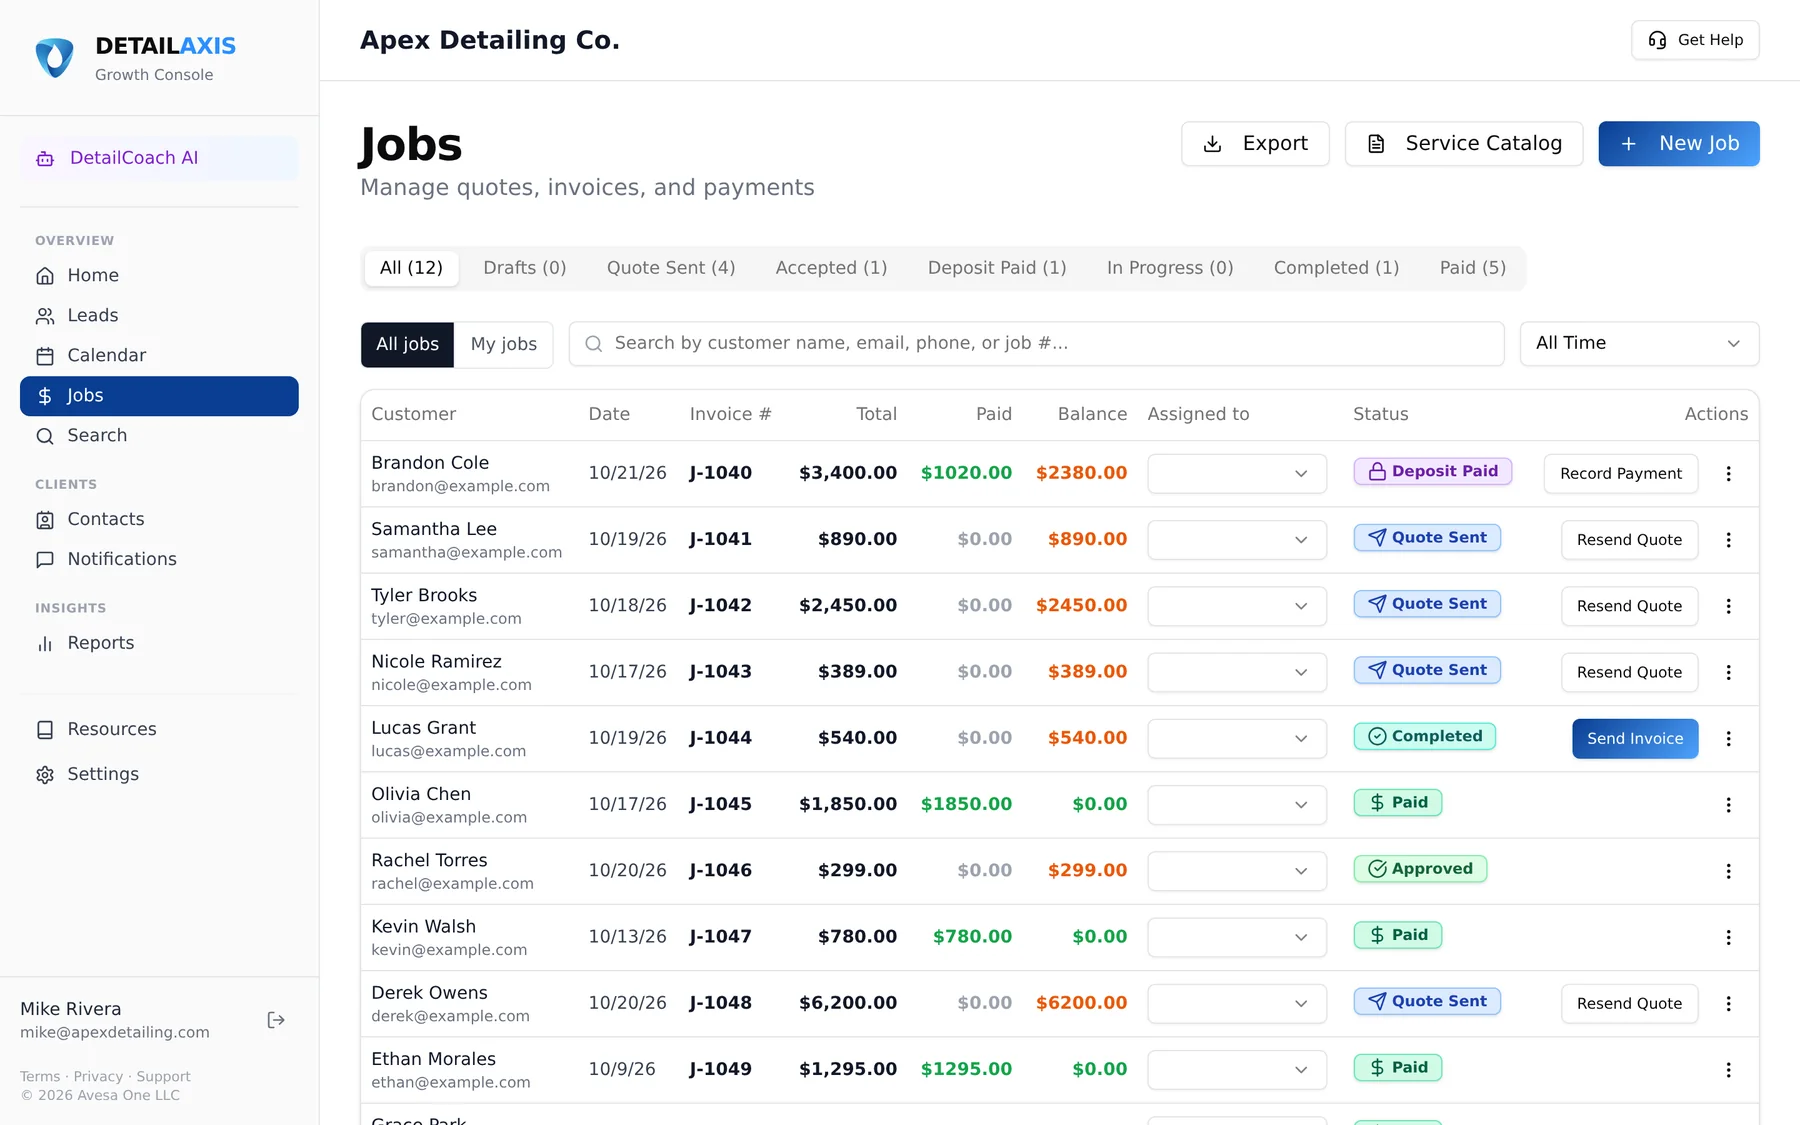The image size is (1800, 1125).
Task: Select the Completed (1) tab
Action: [x=1336, y=268]
